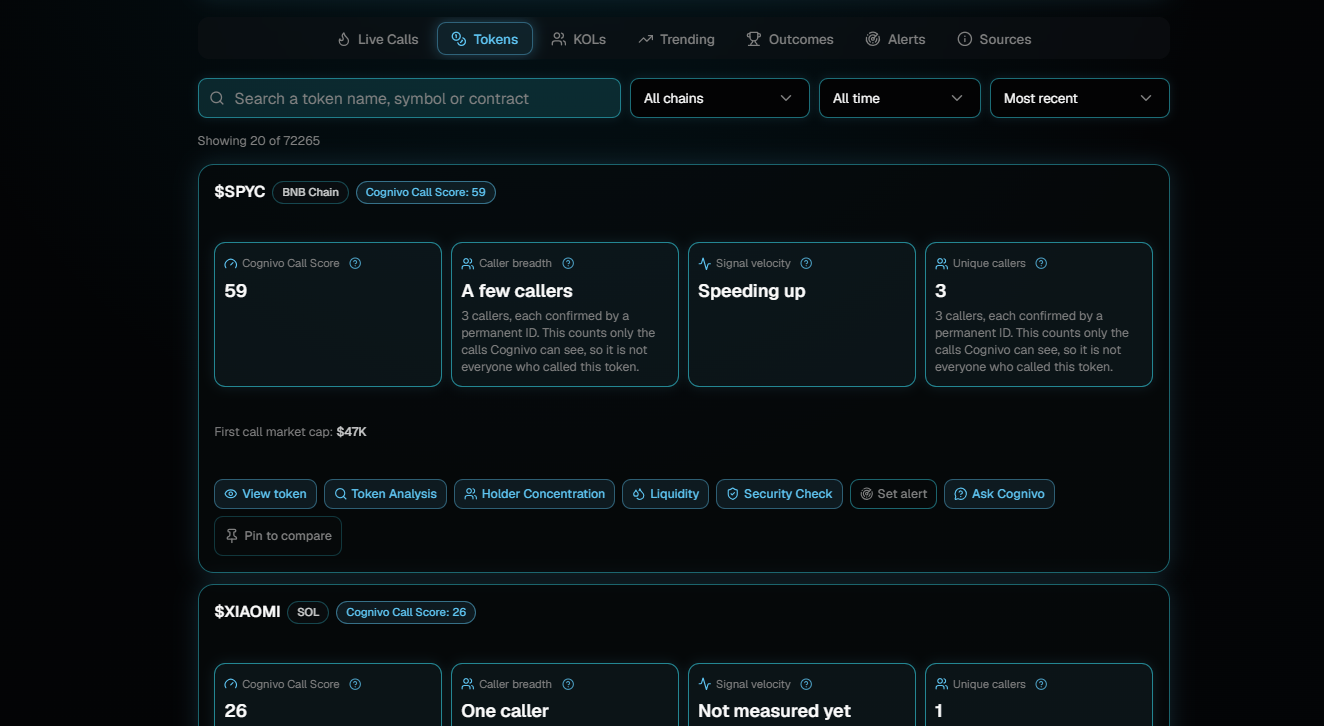Click the Showing 20 of 72265 text
The image size is (1324, 726).
[259, 141]
